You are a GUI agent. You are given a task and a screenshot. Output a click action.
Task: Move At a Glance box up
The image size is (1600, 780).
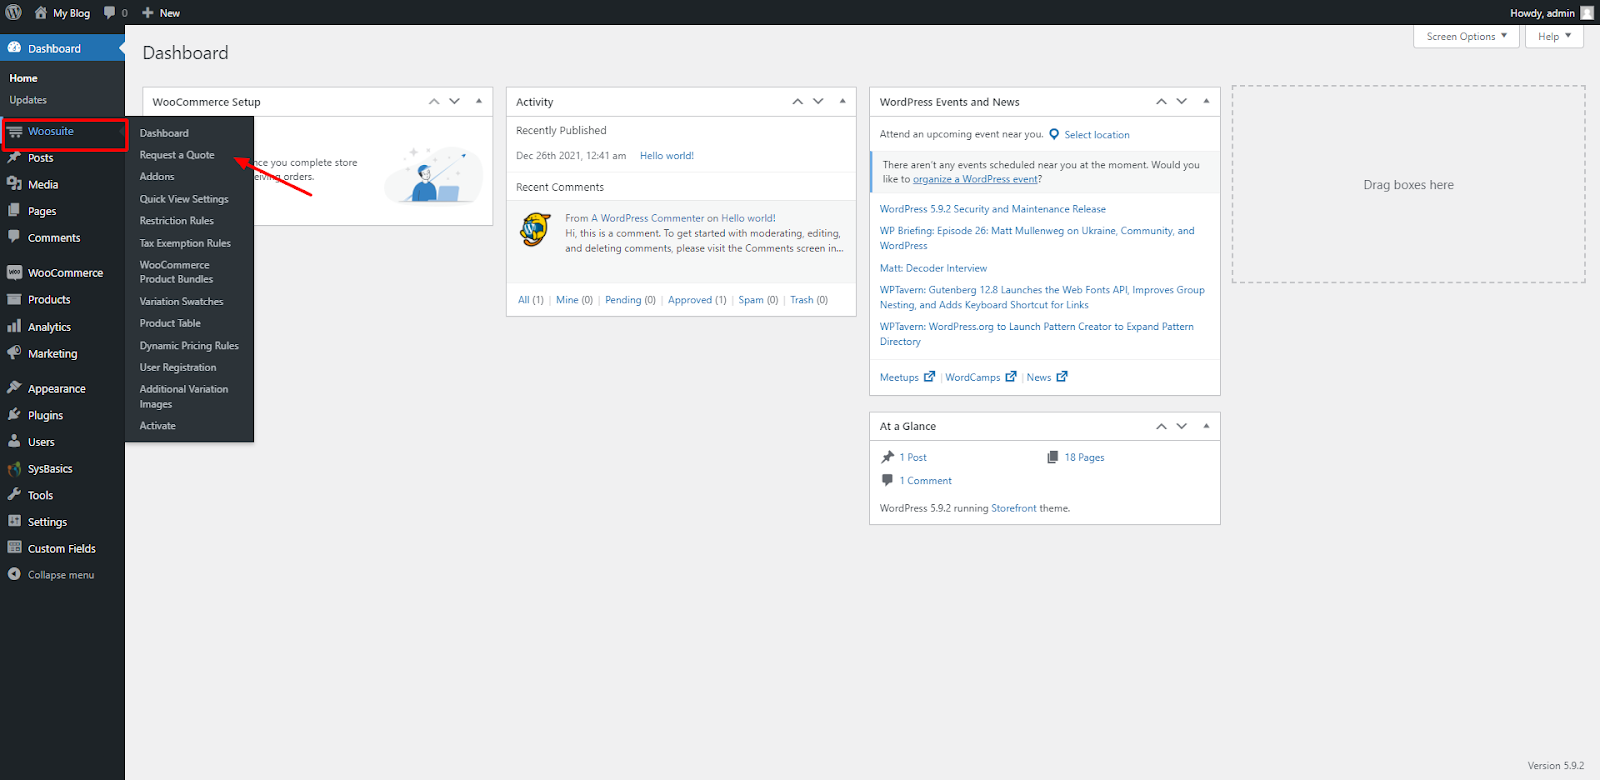pyautogui.click(x=1161, y=426)
